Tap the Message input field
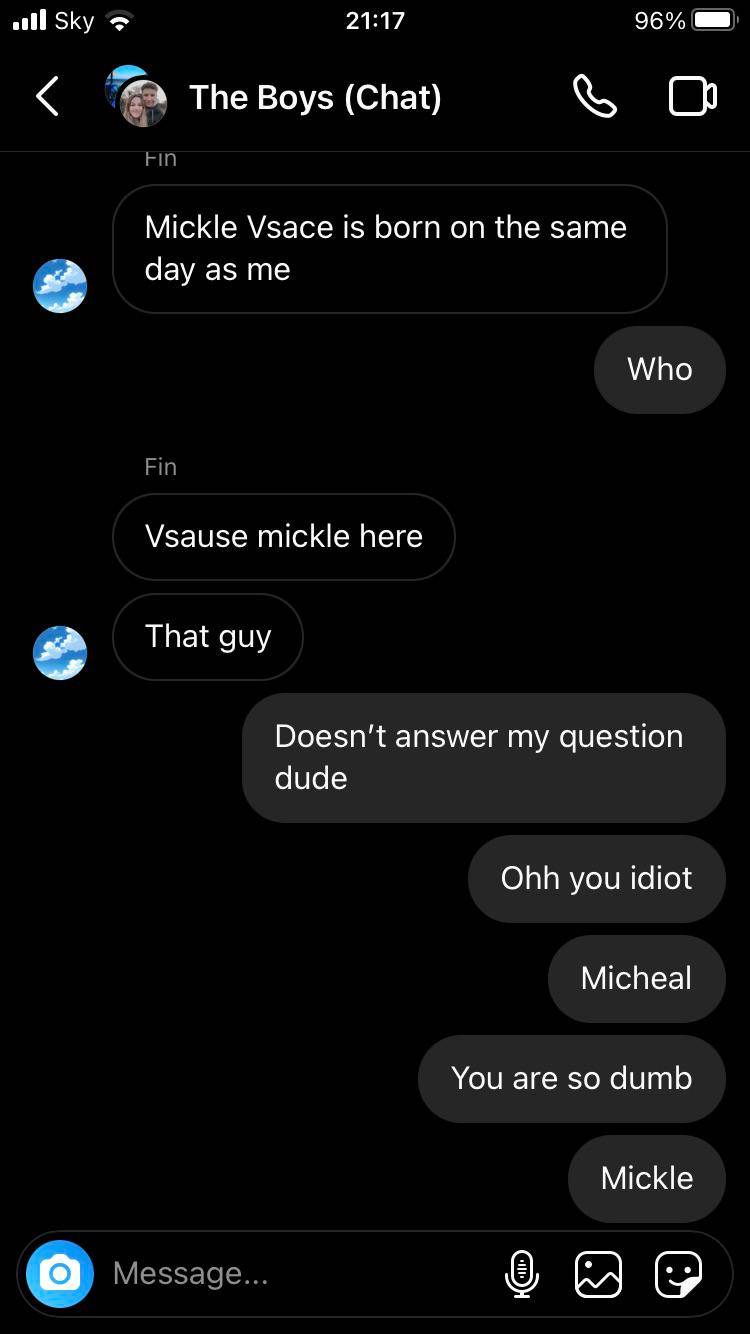Viewport: 750px width, 1334px height. click(x=300, y=1273)
